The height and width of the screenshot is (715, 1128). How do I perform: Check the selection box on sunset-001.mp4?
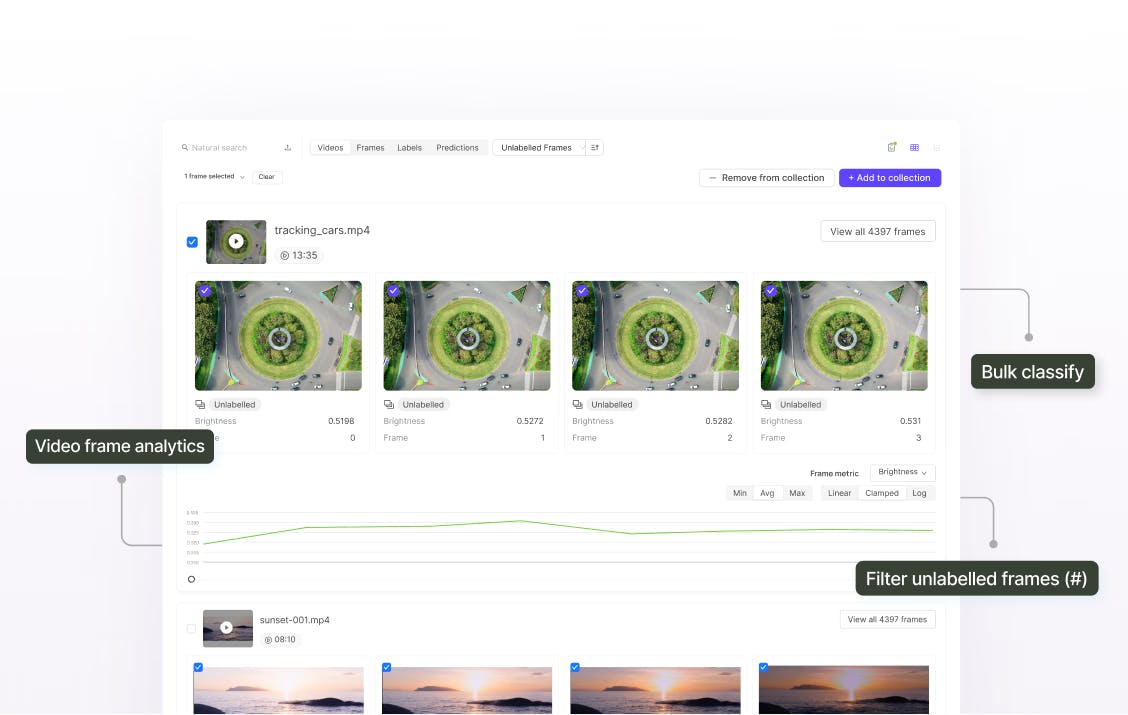[191, 628]
